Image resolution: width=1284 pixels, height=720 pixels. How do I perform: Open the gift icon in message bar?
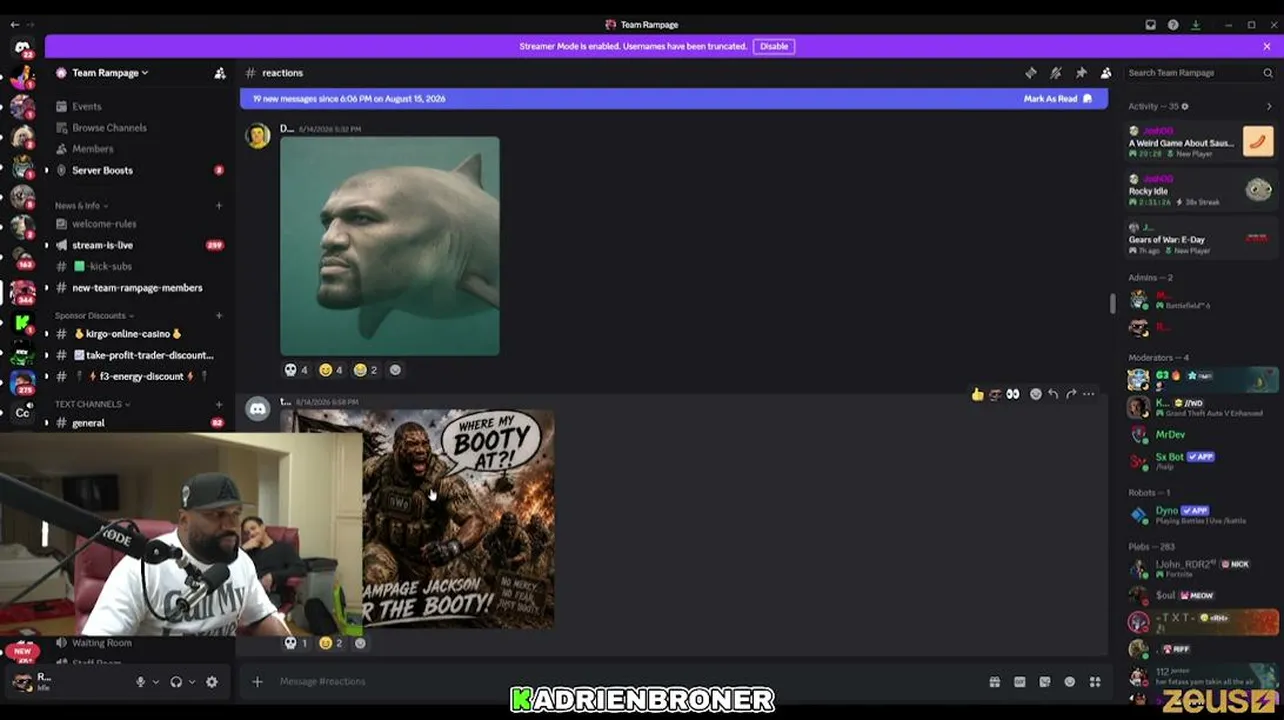coord(995,682)
